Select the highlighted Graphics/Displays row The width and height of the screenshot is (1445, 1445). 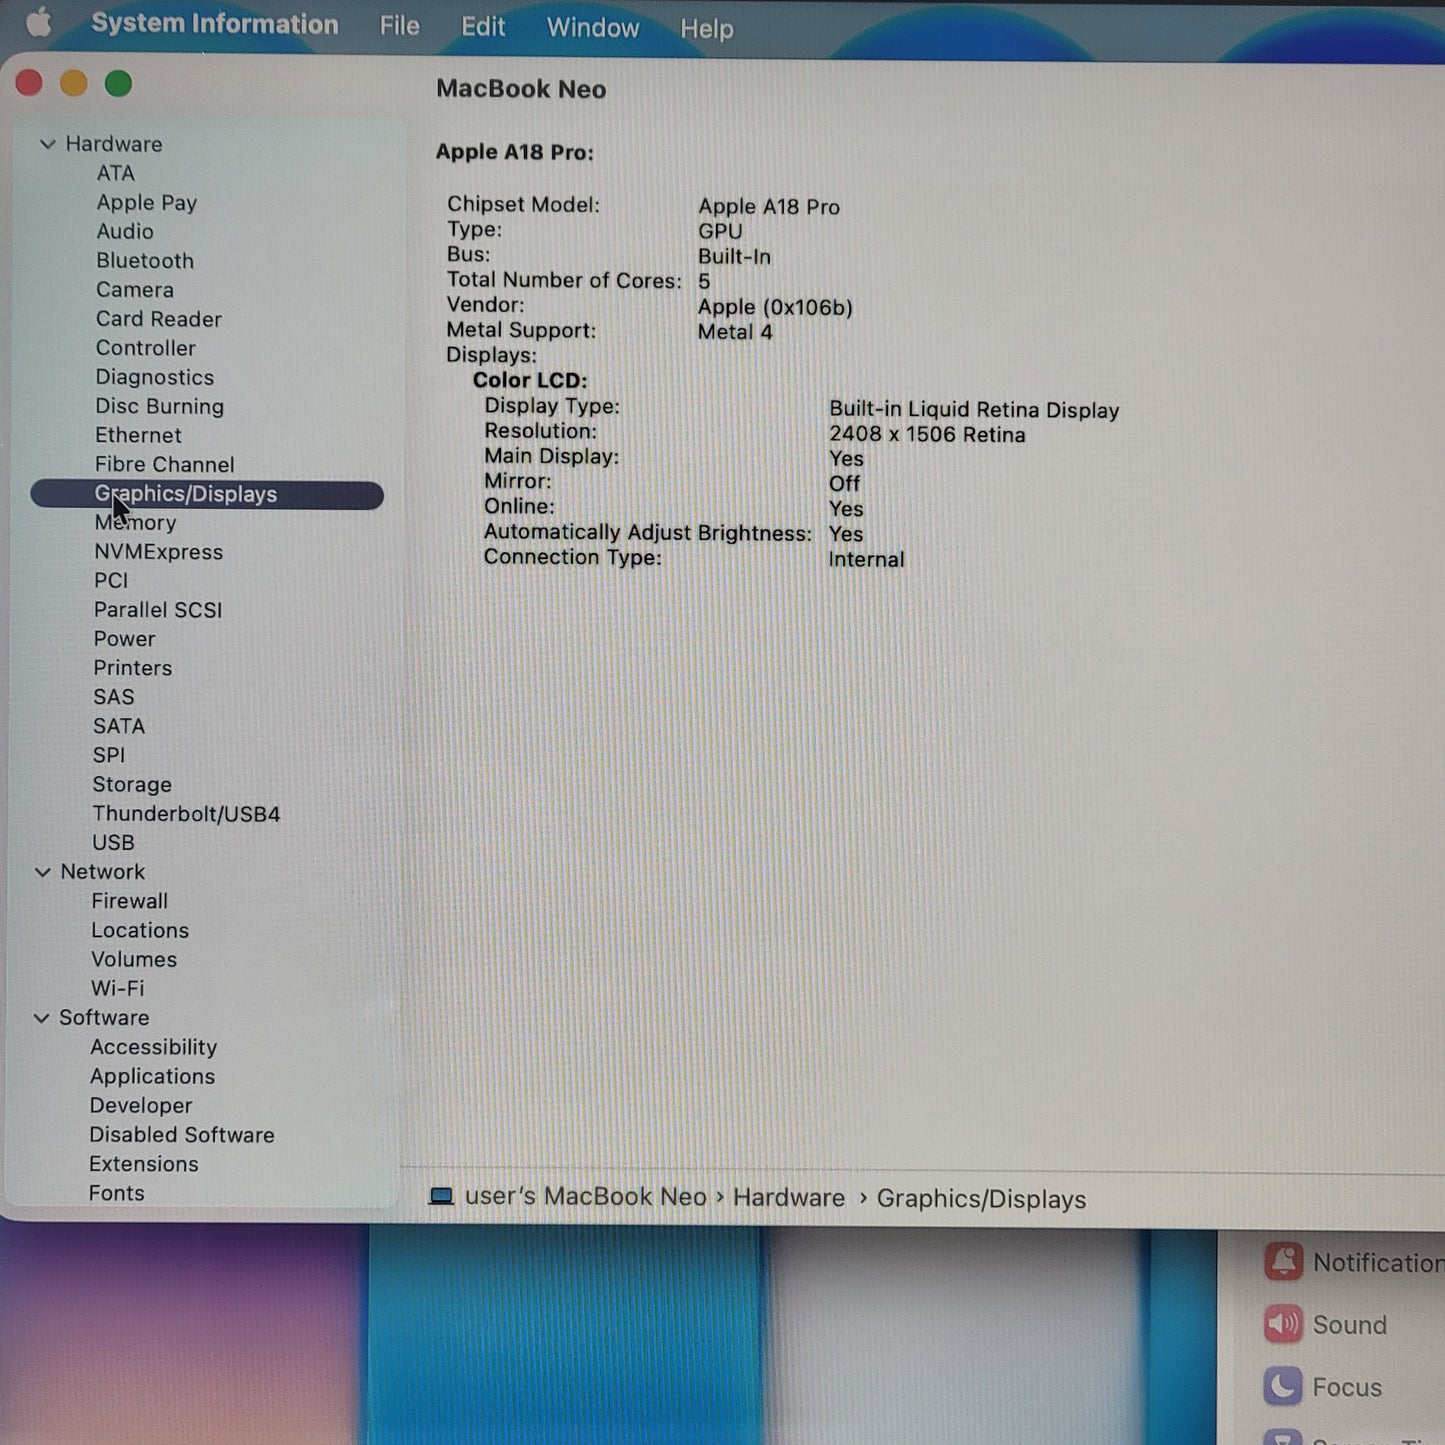(207, 494)
